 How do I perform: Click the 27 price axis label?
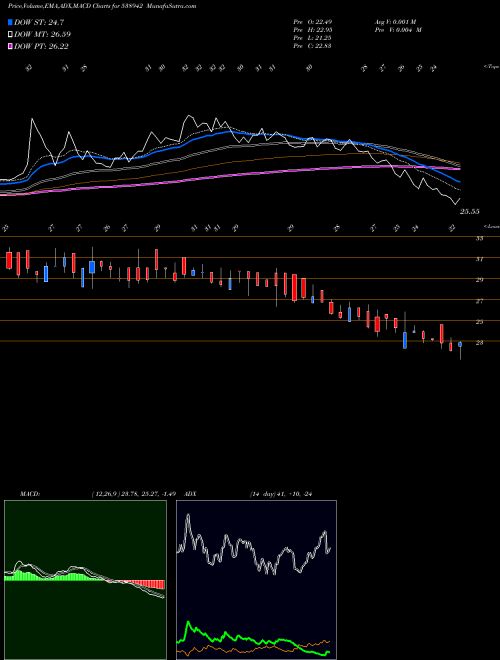(x=479, y=301)
